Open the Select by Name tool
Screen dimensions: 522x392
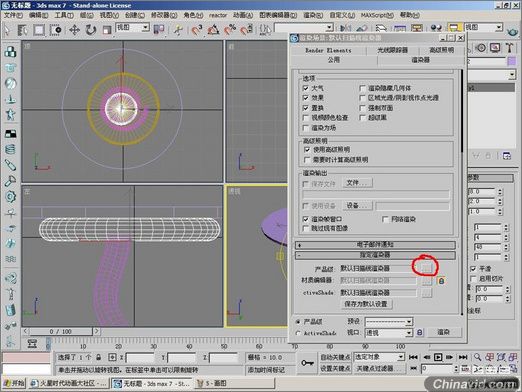tap(23, 30)
